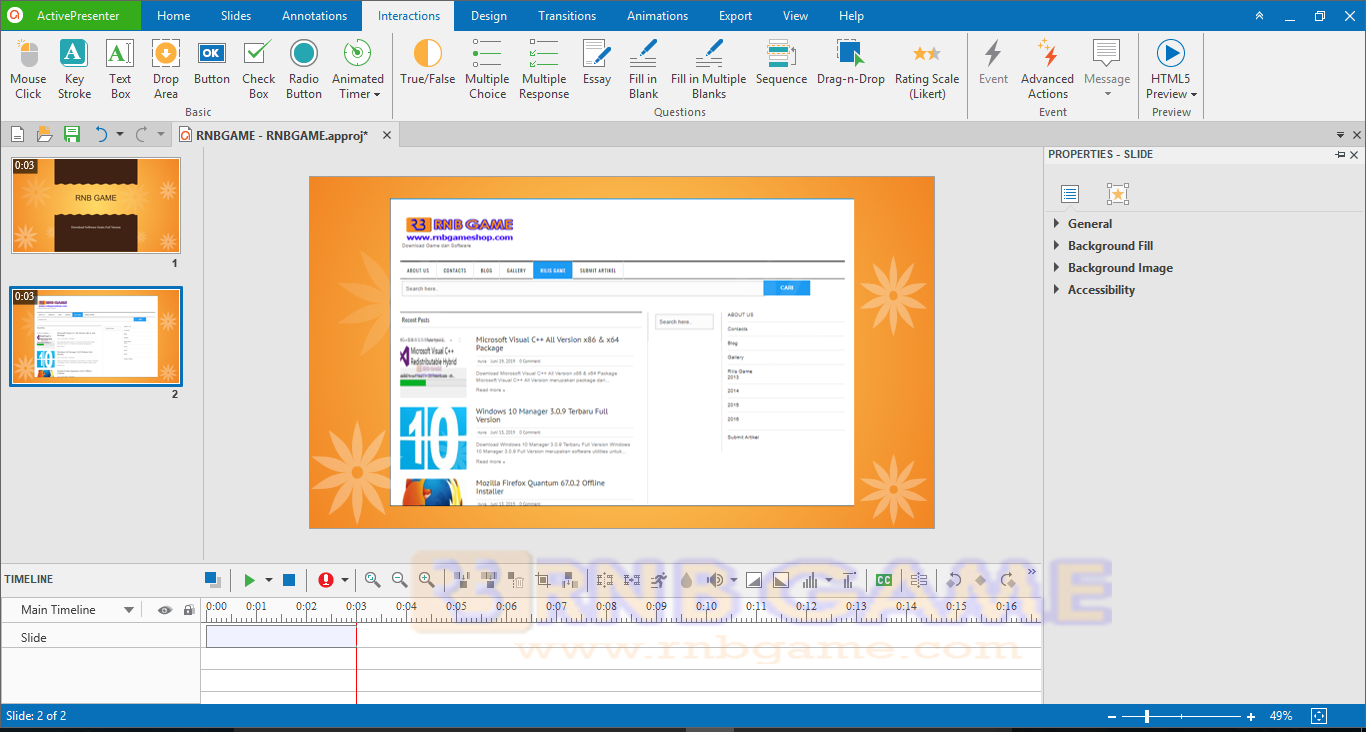Play the timeline preview
Image resolution: width=1366 pixels, height=732 pixels.
click(250, 580)
